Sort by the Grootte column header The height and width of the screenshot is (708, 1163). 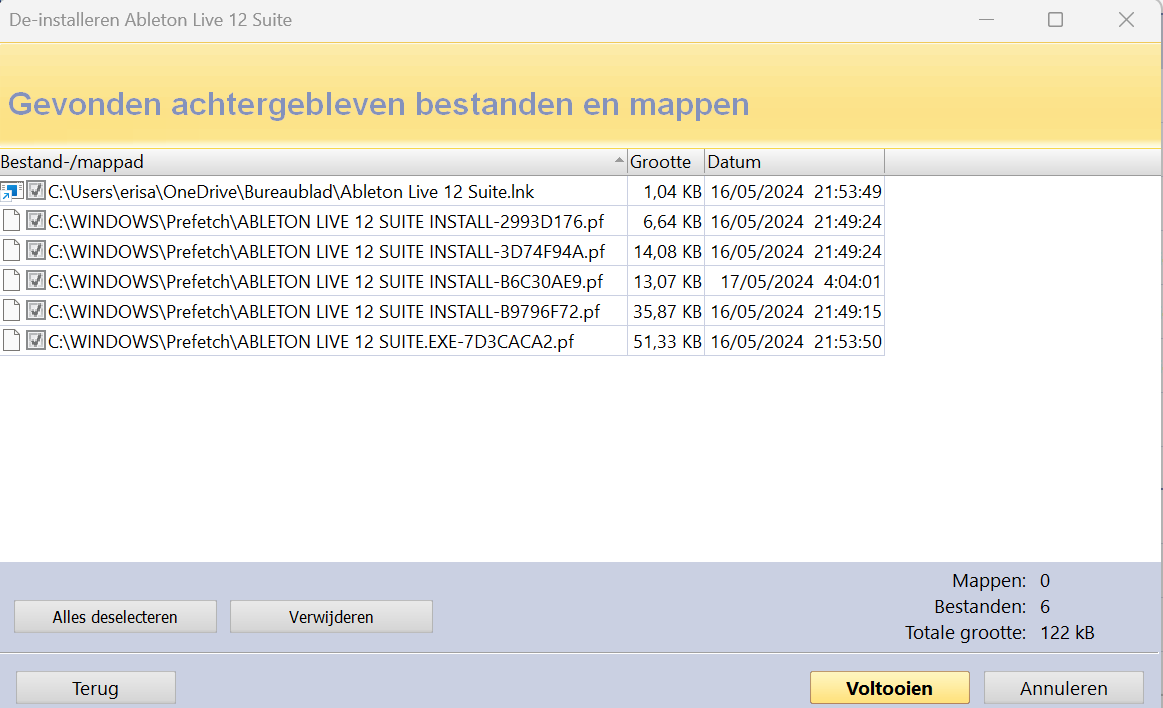pos(666,162)
